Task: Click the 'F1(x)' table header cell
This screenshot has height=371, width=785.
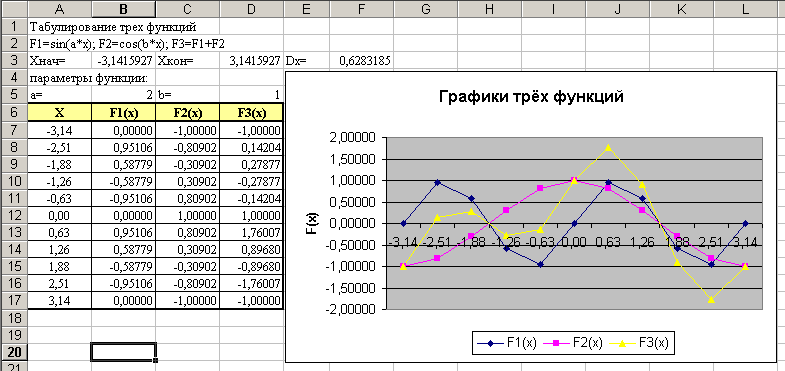Action: [x=124, y=112]
